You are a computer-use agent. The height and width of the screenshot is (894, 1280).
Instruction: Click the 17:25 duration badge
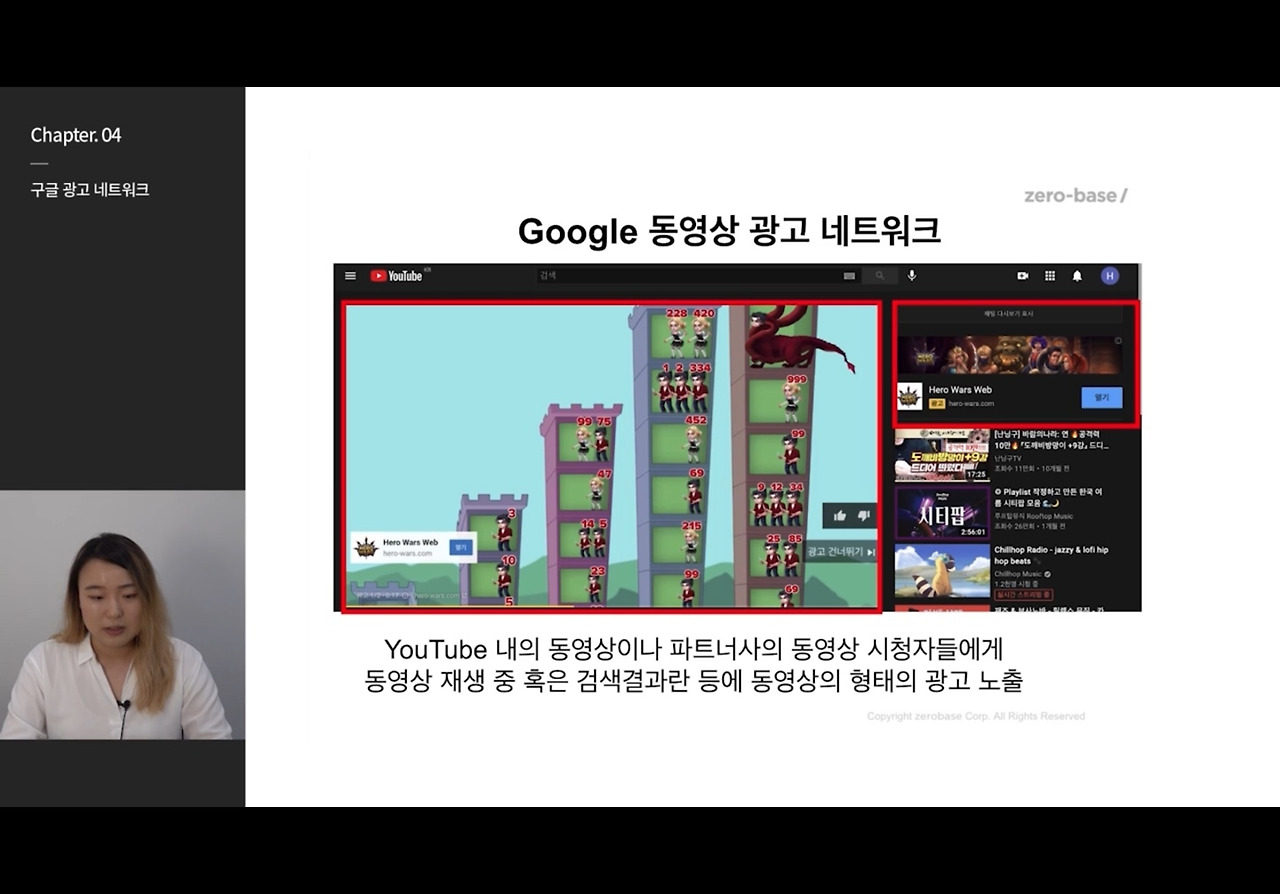[976, 474]
